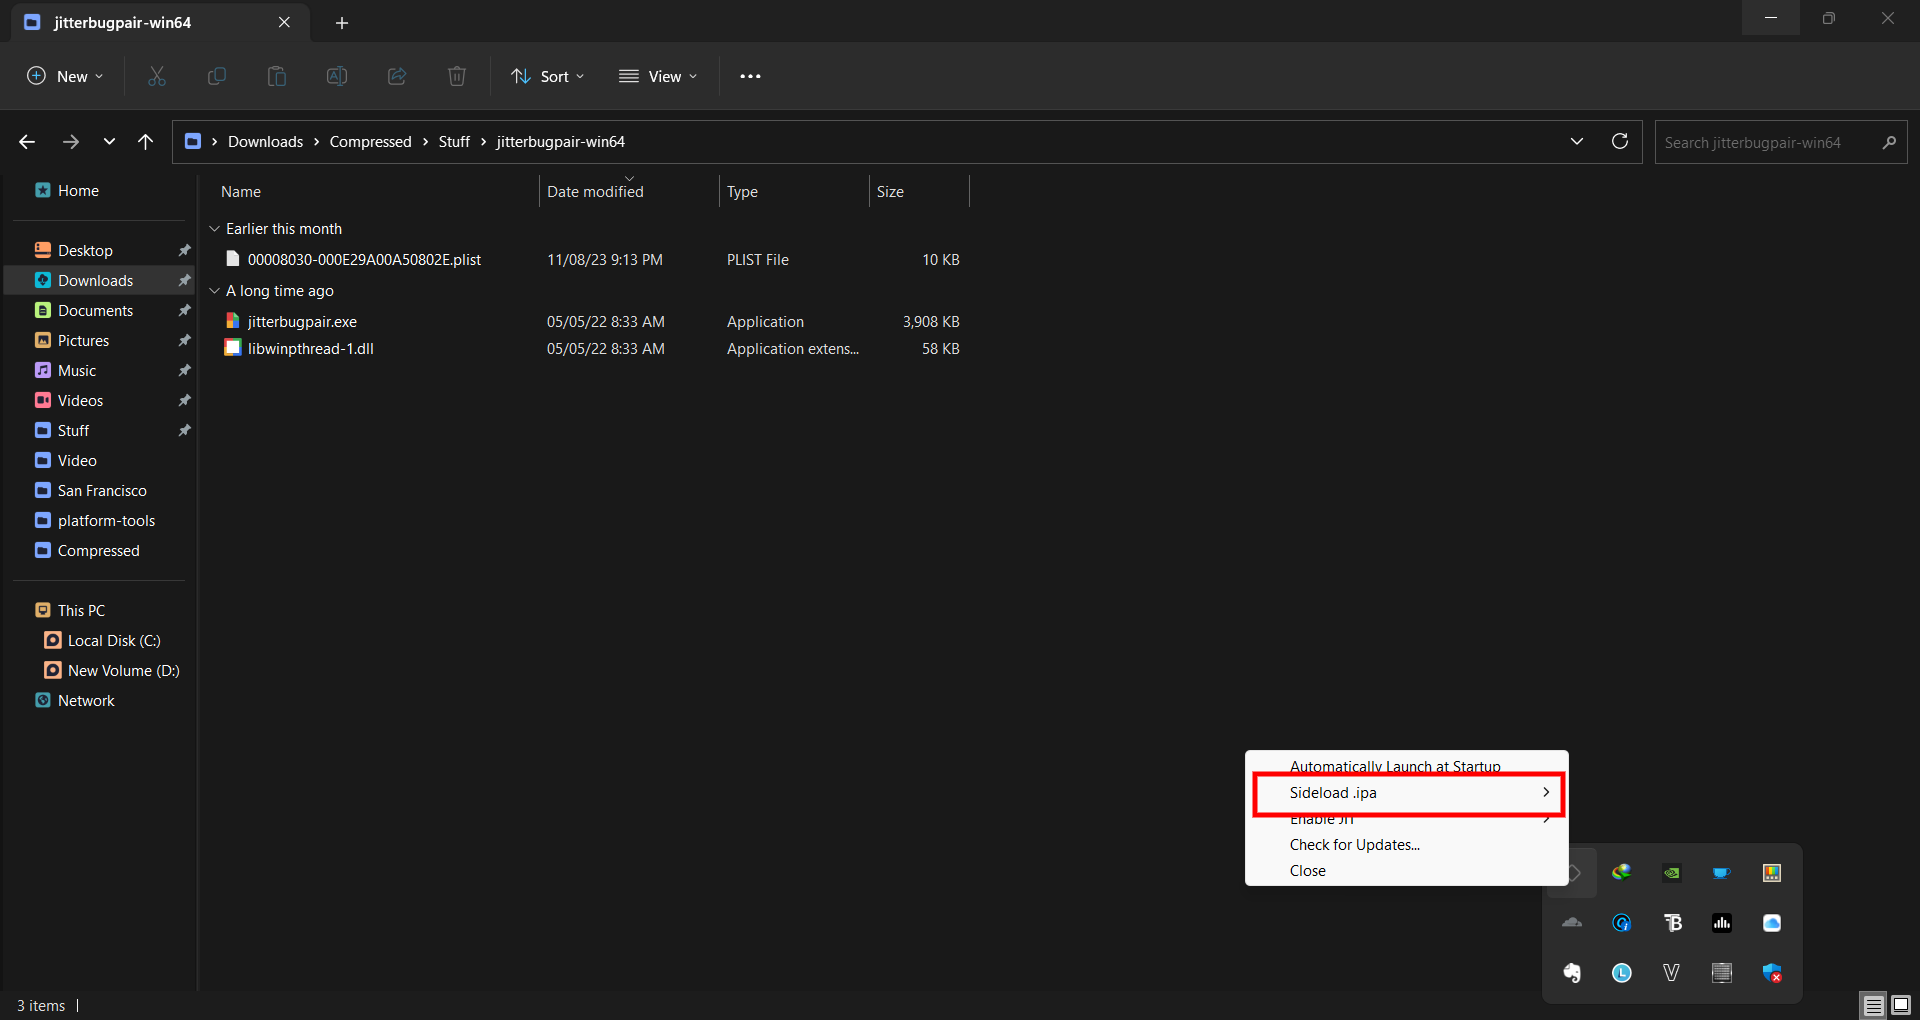Image resolution: width=1920 pixels, height=1020 pixels.
Task: Click the New button
Action: (x=65, y=76)
